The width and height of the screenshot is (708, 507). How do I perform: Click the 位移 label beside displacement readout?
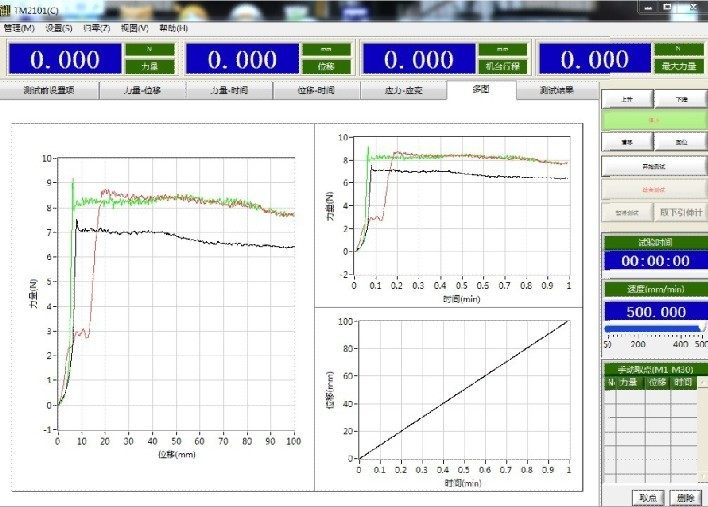coord(324,66)
